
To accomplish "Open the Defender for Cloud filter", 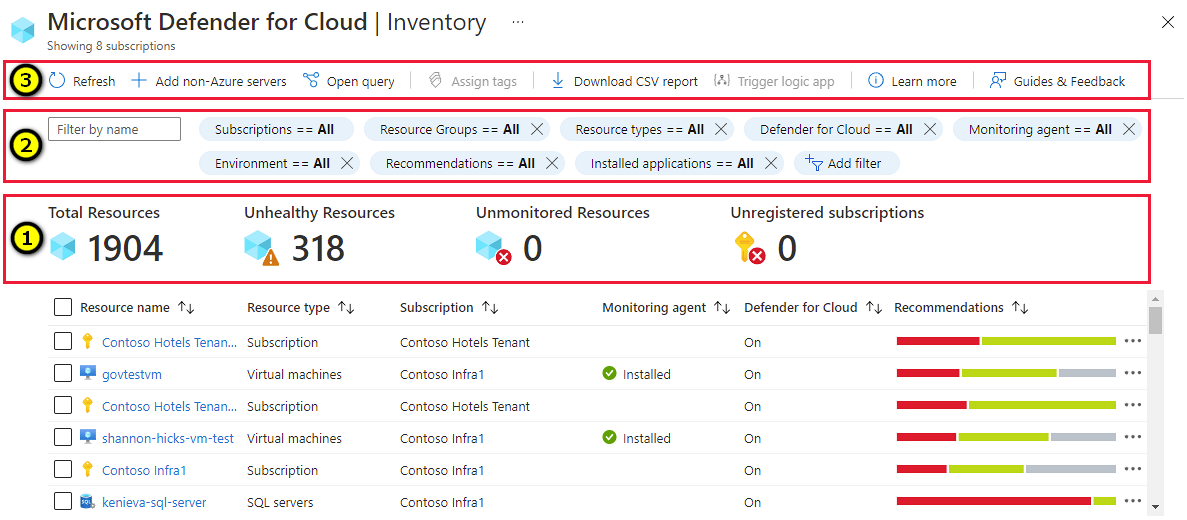I will tap(835, 129).
